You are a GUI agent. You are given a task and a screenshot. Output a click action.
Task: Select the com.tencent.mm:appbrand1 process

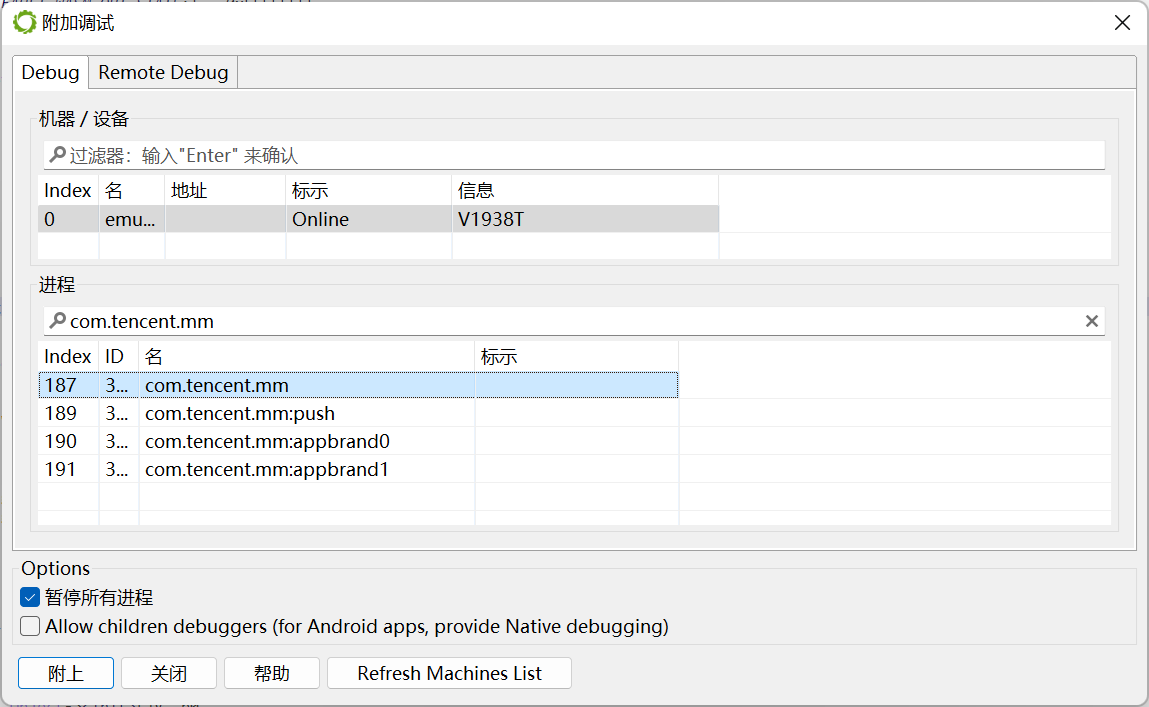point(358,469)
